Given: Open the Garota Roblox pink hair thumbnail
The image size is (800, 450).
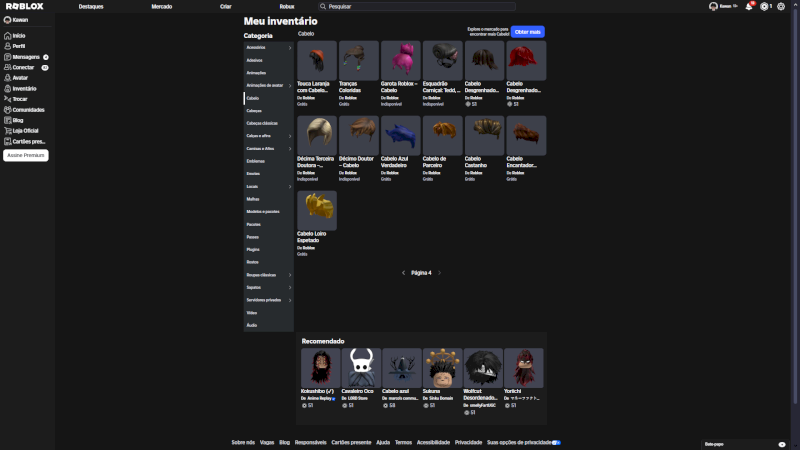Looking at the screenshot, I should pyautogui.click(x=401, y=61).
